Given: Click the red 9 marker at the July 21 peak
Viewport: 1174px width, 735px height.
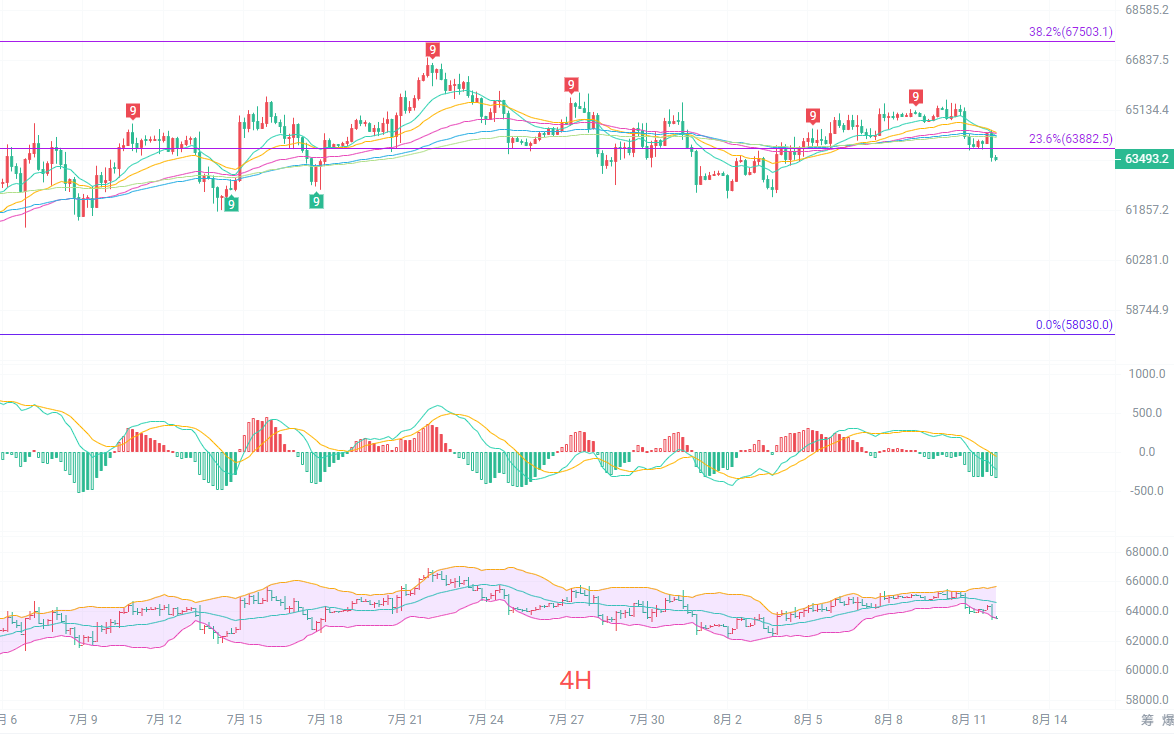Looking at the screenshot, I should pos(432,50).
